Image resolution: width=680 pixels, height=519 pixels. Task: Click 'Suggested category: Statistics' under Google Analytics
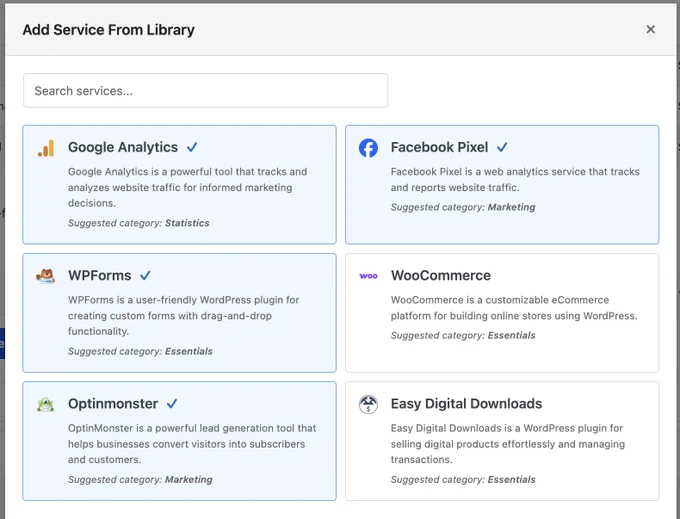point(138,223)
